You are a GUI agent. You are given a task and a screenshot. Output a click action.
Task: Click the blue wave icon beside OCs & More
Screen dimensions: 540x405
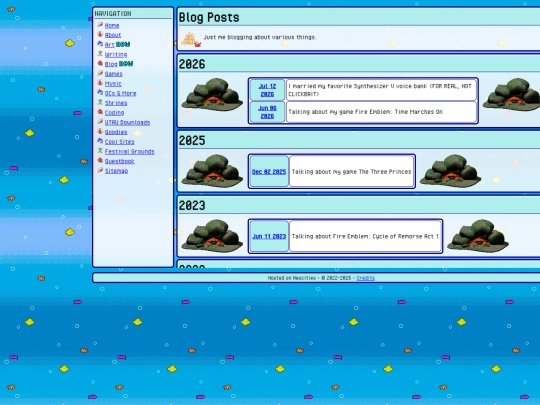pos(100,93)
